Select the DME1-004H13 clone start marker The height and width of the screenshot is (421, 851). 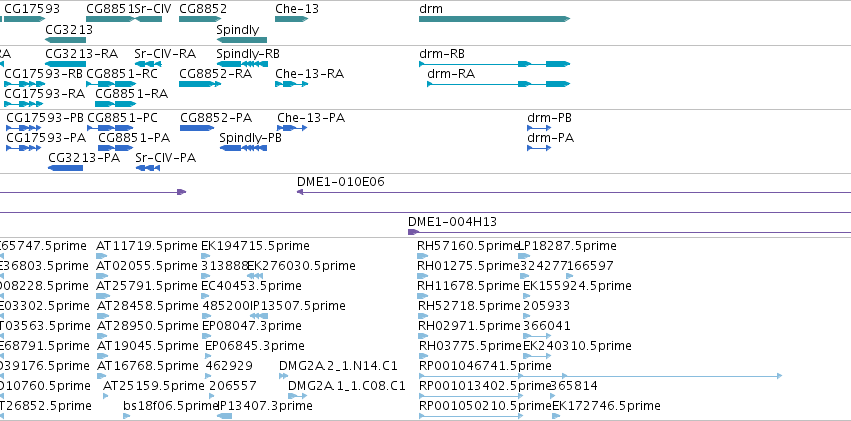(x=413, y=232)
